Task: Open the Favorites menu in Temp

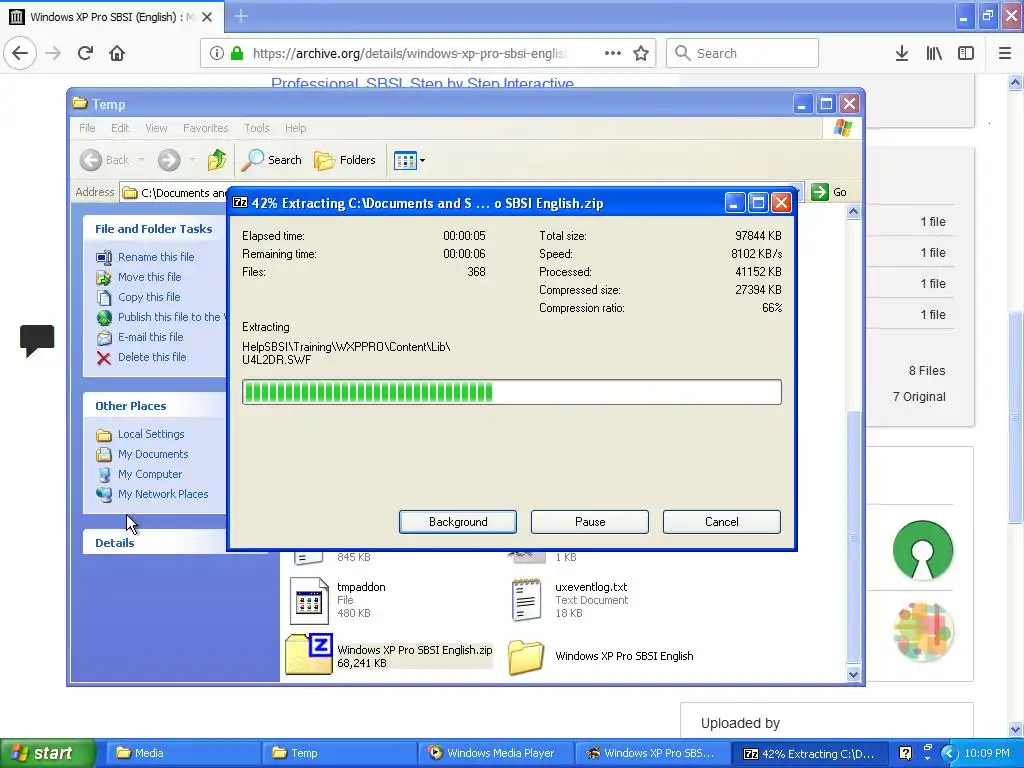Action: tap(206, 128)
